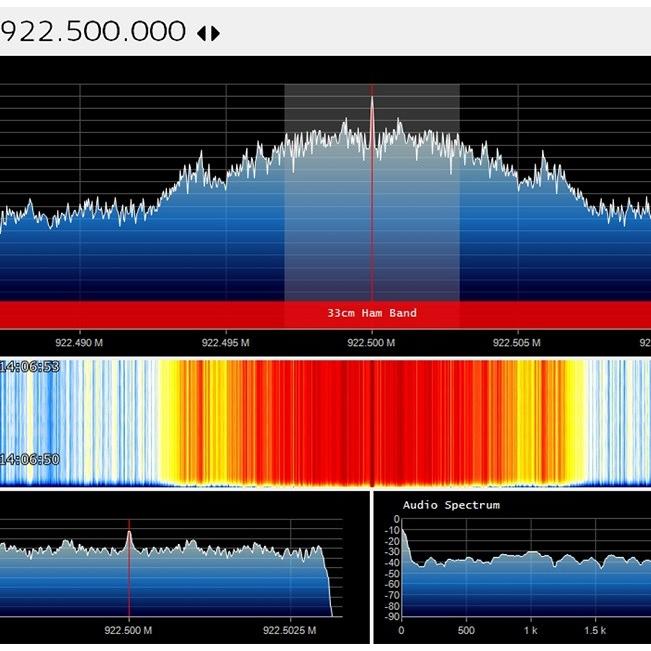Viewport: 651px width, 651px height.
Task: Tune to 922.490 M on frequency axis
Action: click(x=79, y=342)
